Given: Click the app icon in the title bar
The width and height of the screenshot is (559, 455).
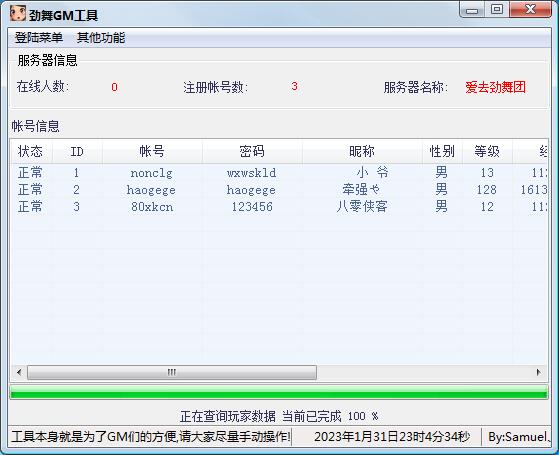Looking at the screenshot, I should click(17, 14).
